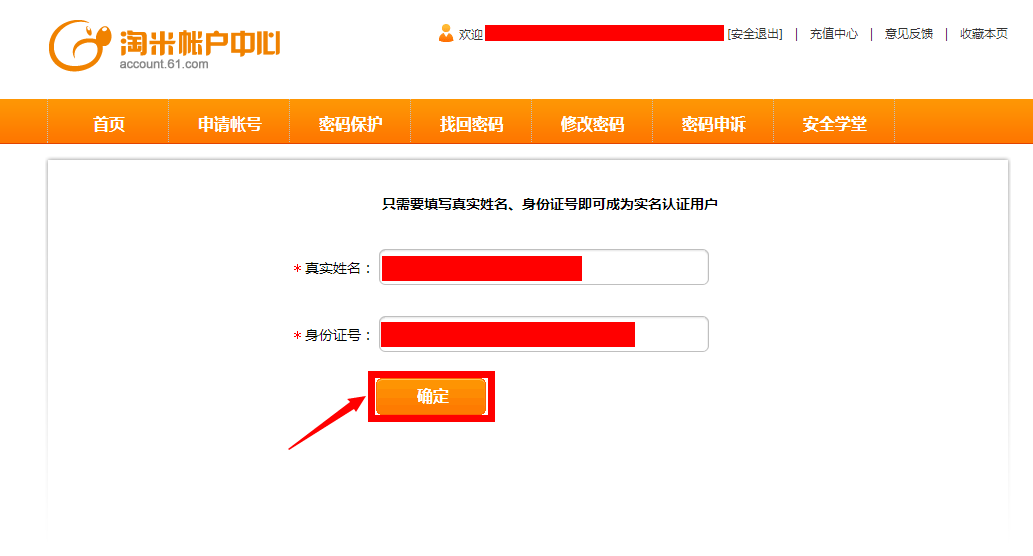This screenshot has width=1033, height=556.
Task: Click the 安全退出 logout link
Action: [x=755, y=34]
